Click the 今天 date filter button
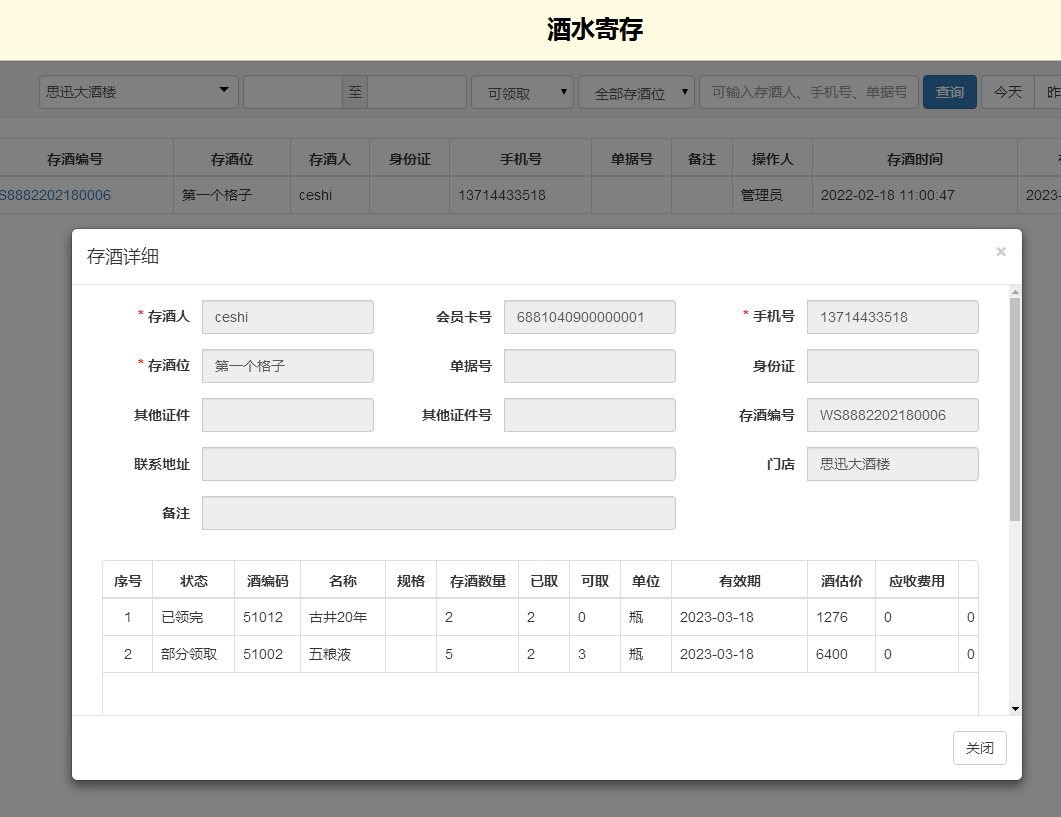 (1007, 92)
